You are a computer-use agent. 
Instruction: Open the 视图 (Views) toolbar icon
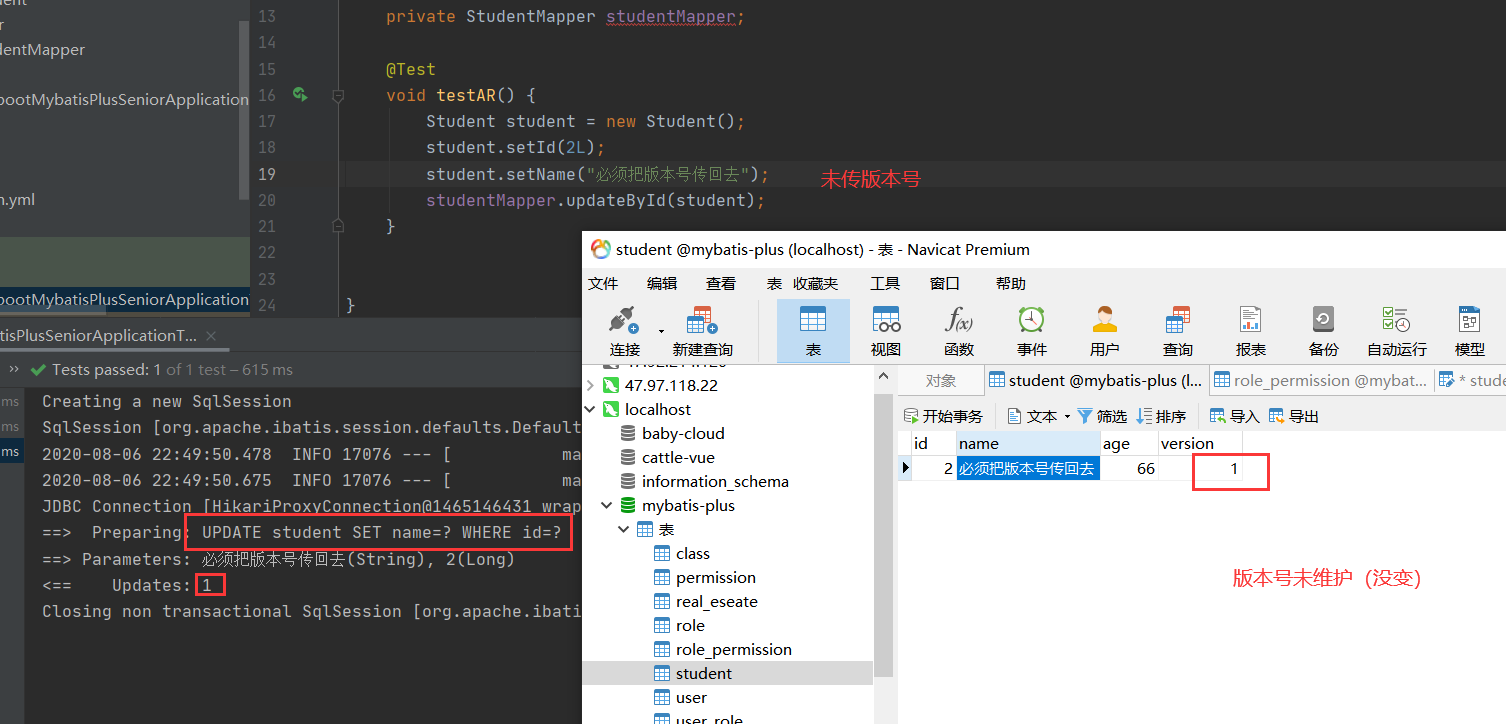[885, 330]
